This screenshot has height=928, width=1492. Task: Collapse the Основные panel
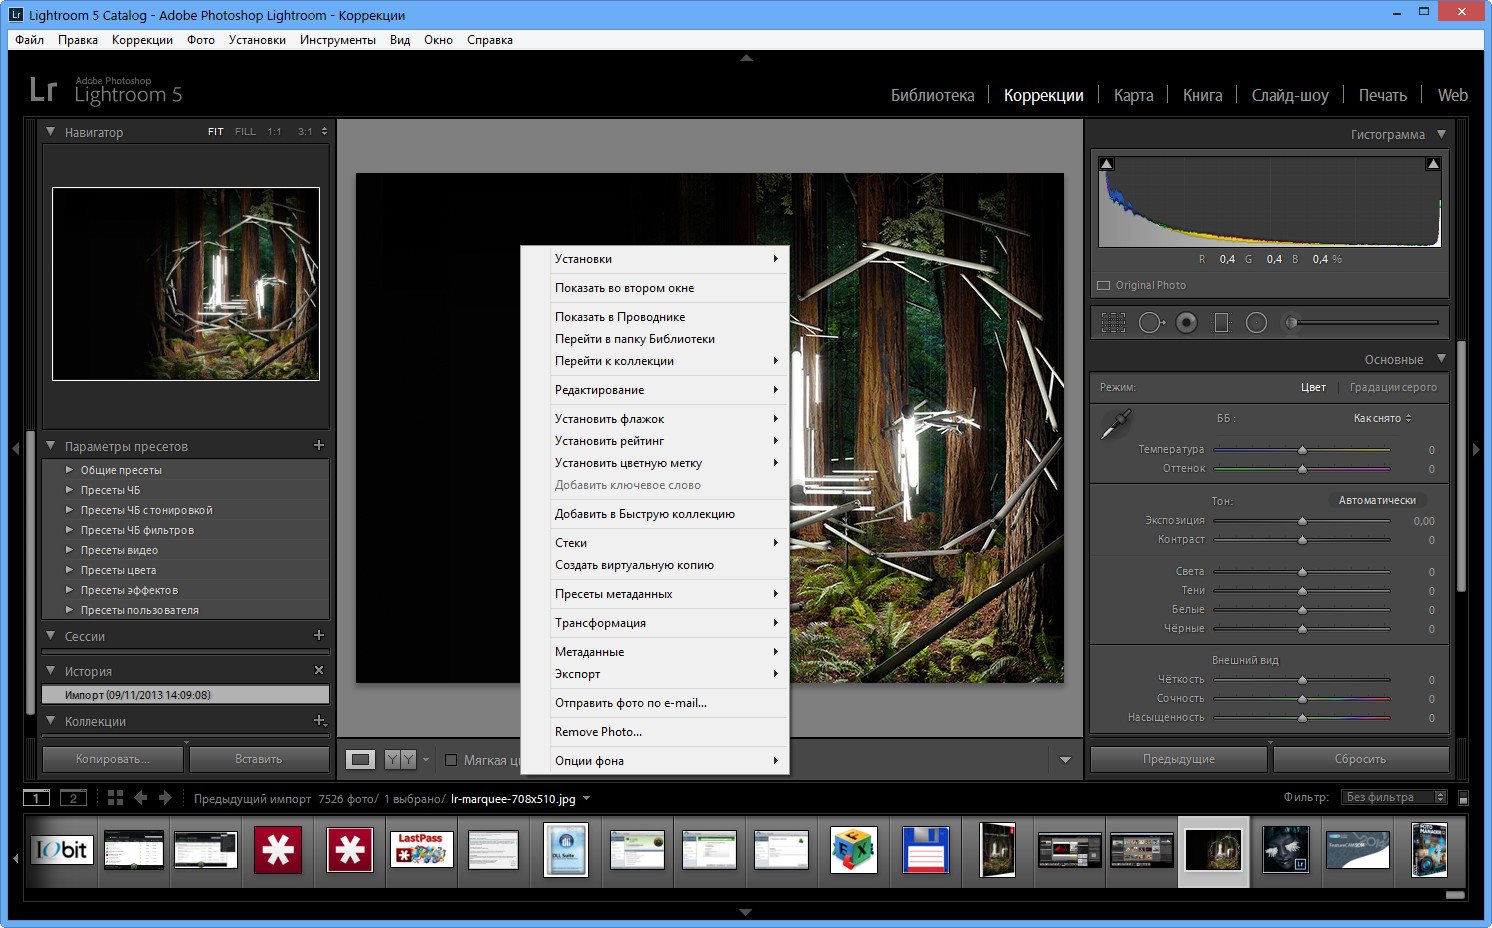tap(1441, 359)
